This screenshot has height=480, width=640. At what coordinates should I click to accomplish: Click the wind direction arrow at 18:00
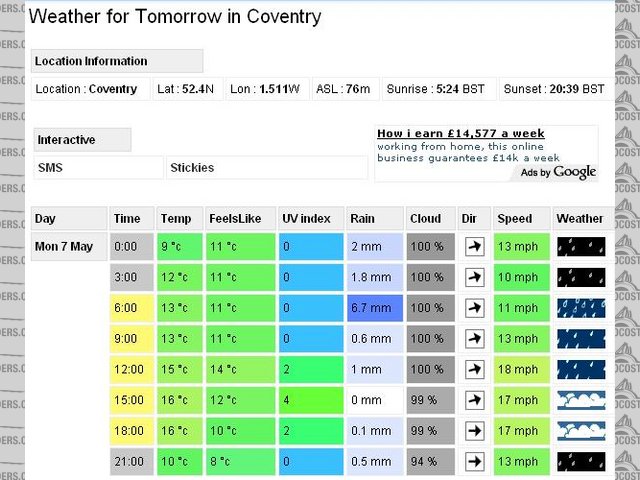[475, 432]
